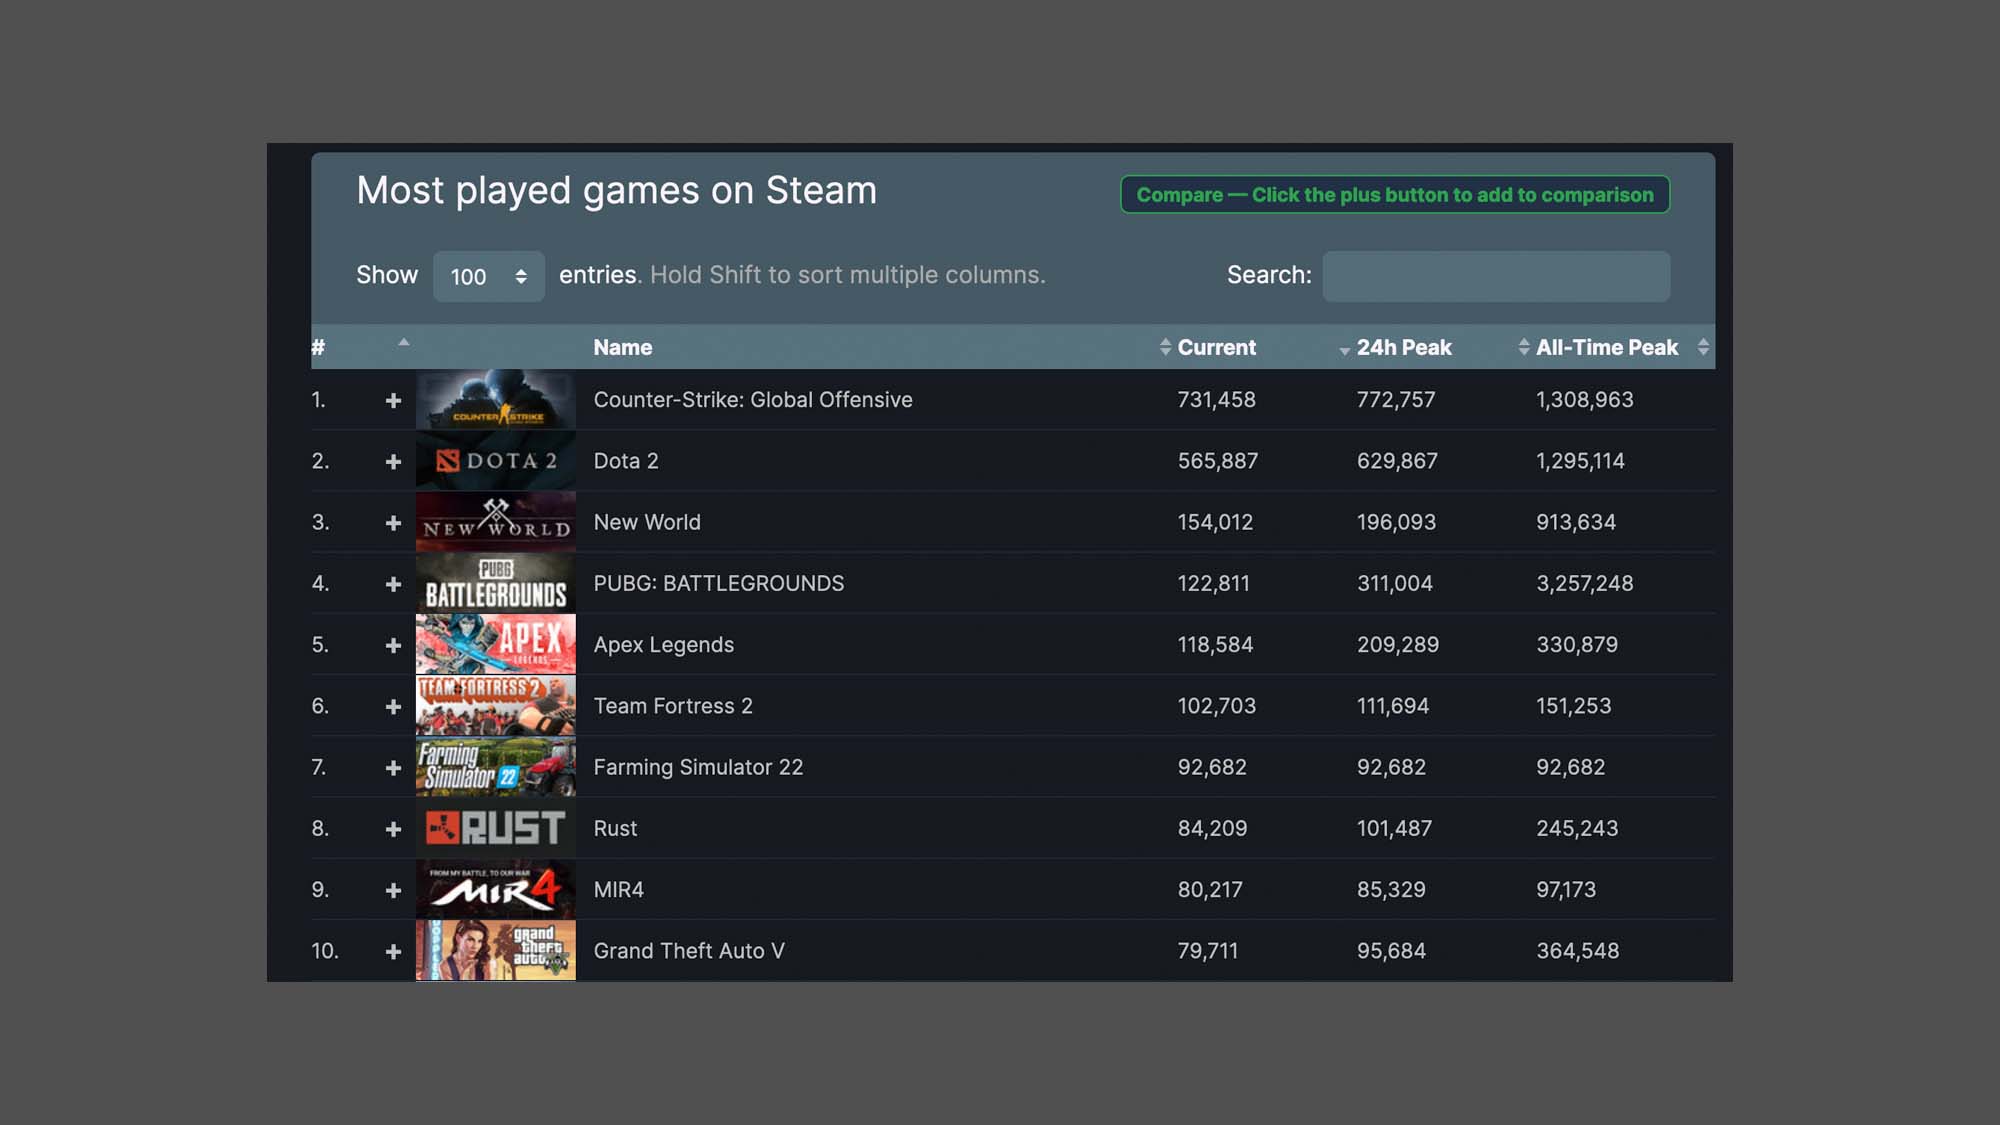Open the Rust name link

coord(615,828)
